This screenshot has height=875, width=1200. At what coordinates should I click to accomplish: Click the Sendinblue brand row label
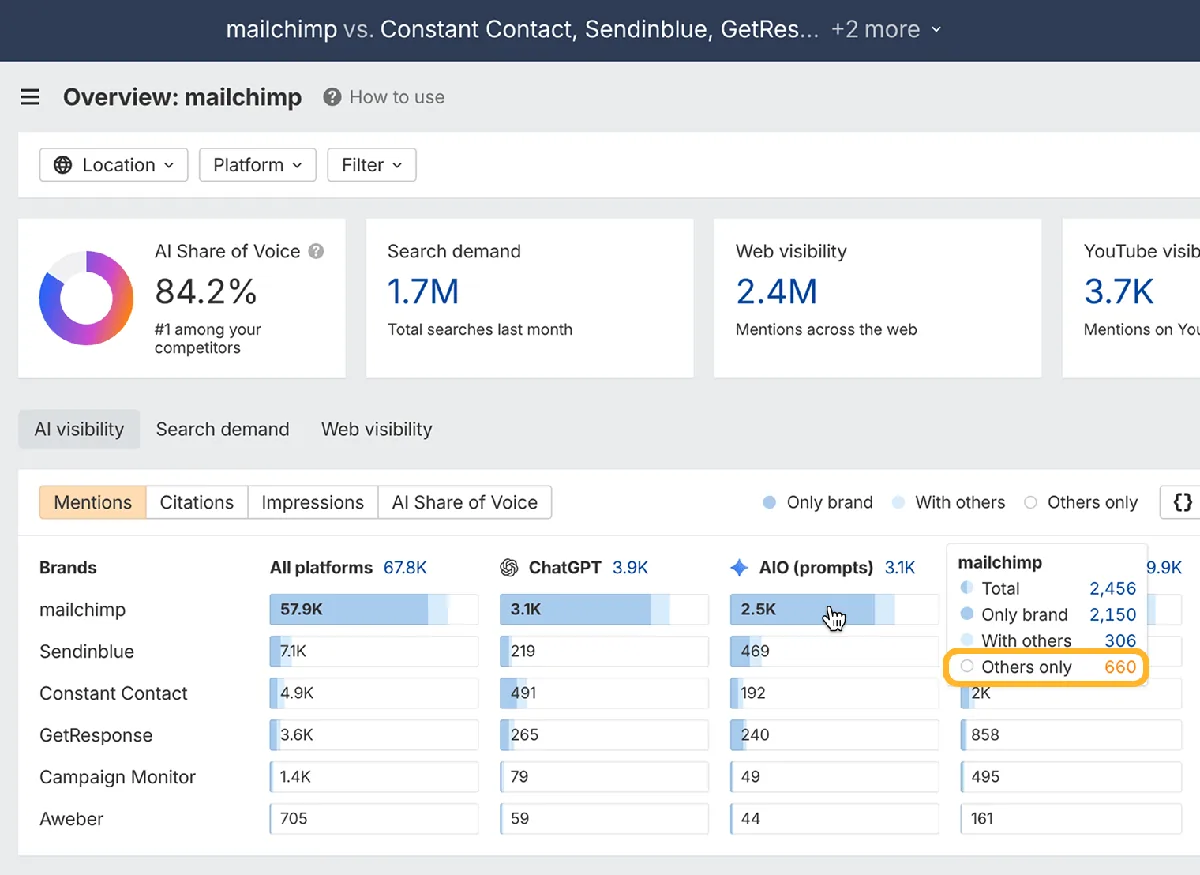[x=86, y=652]
